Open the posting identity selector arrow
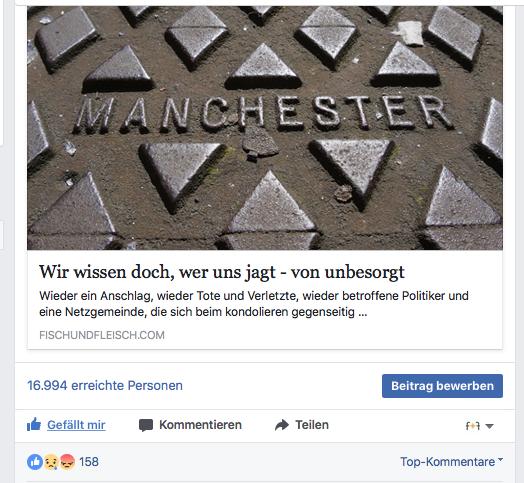524x483 pixels. (x=489, y=426)
